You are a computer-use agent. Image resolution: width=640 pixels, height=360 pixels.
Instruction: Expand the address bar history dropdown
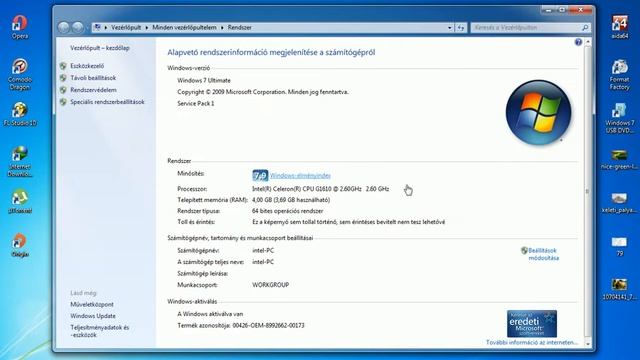[449, 27]
